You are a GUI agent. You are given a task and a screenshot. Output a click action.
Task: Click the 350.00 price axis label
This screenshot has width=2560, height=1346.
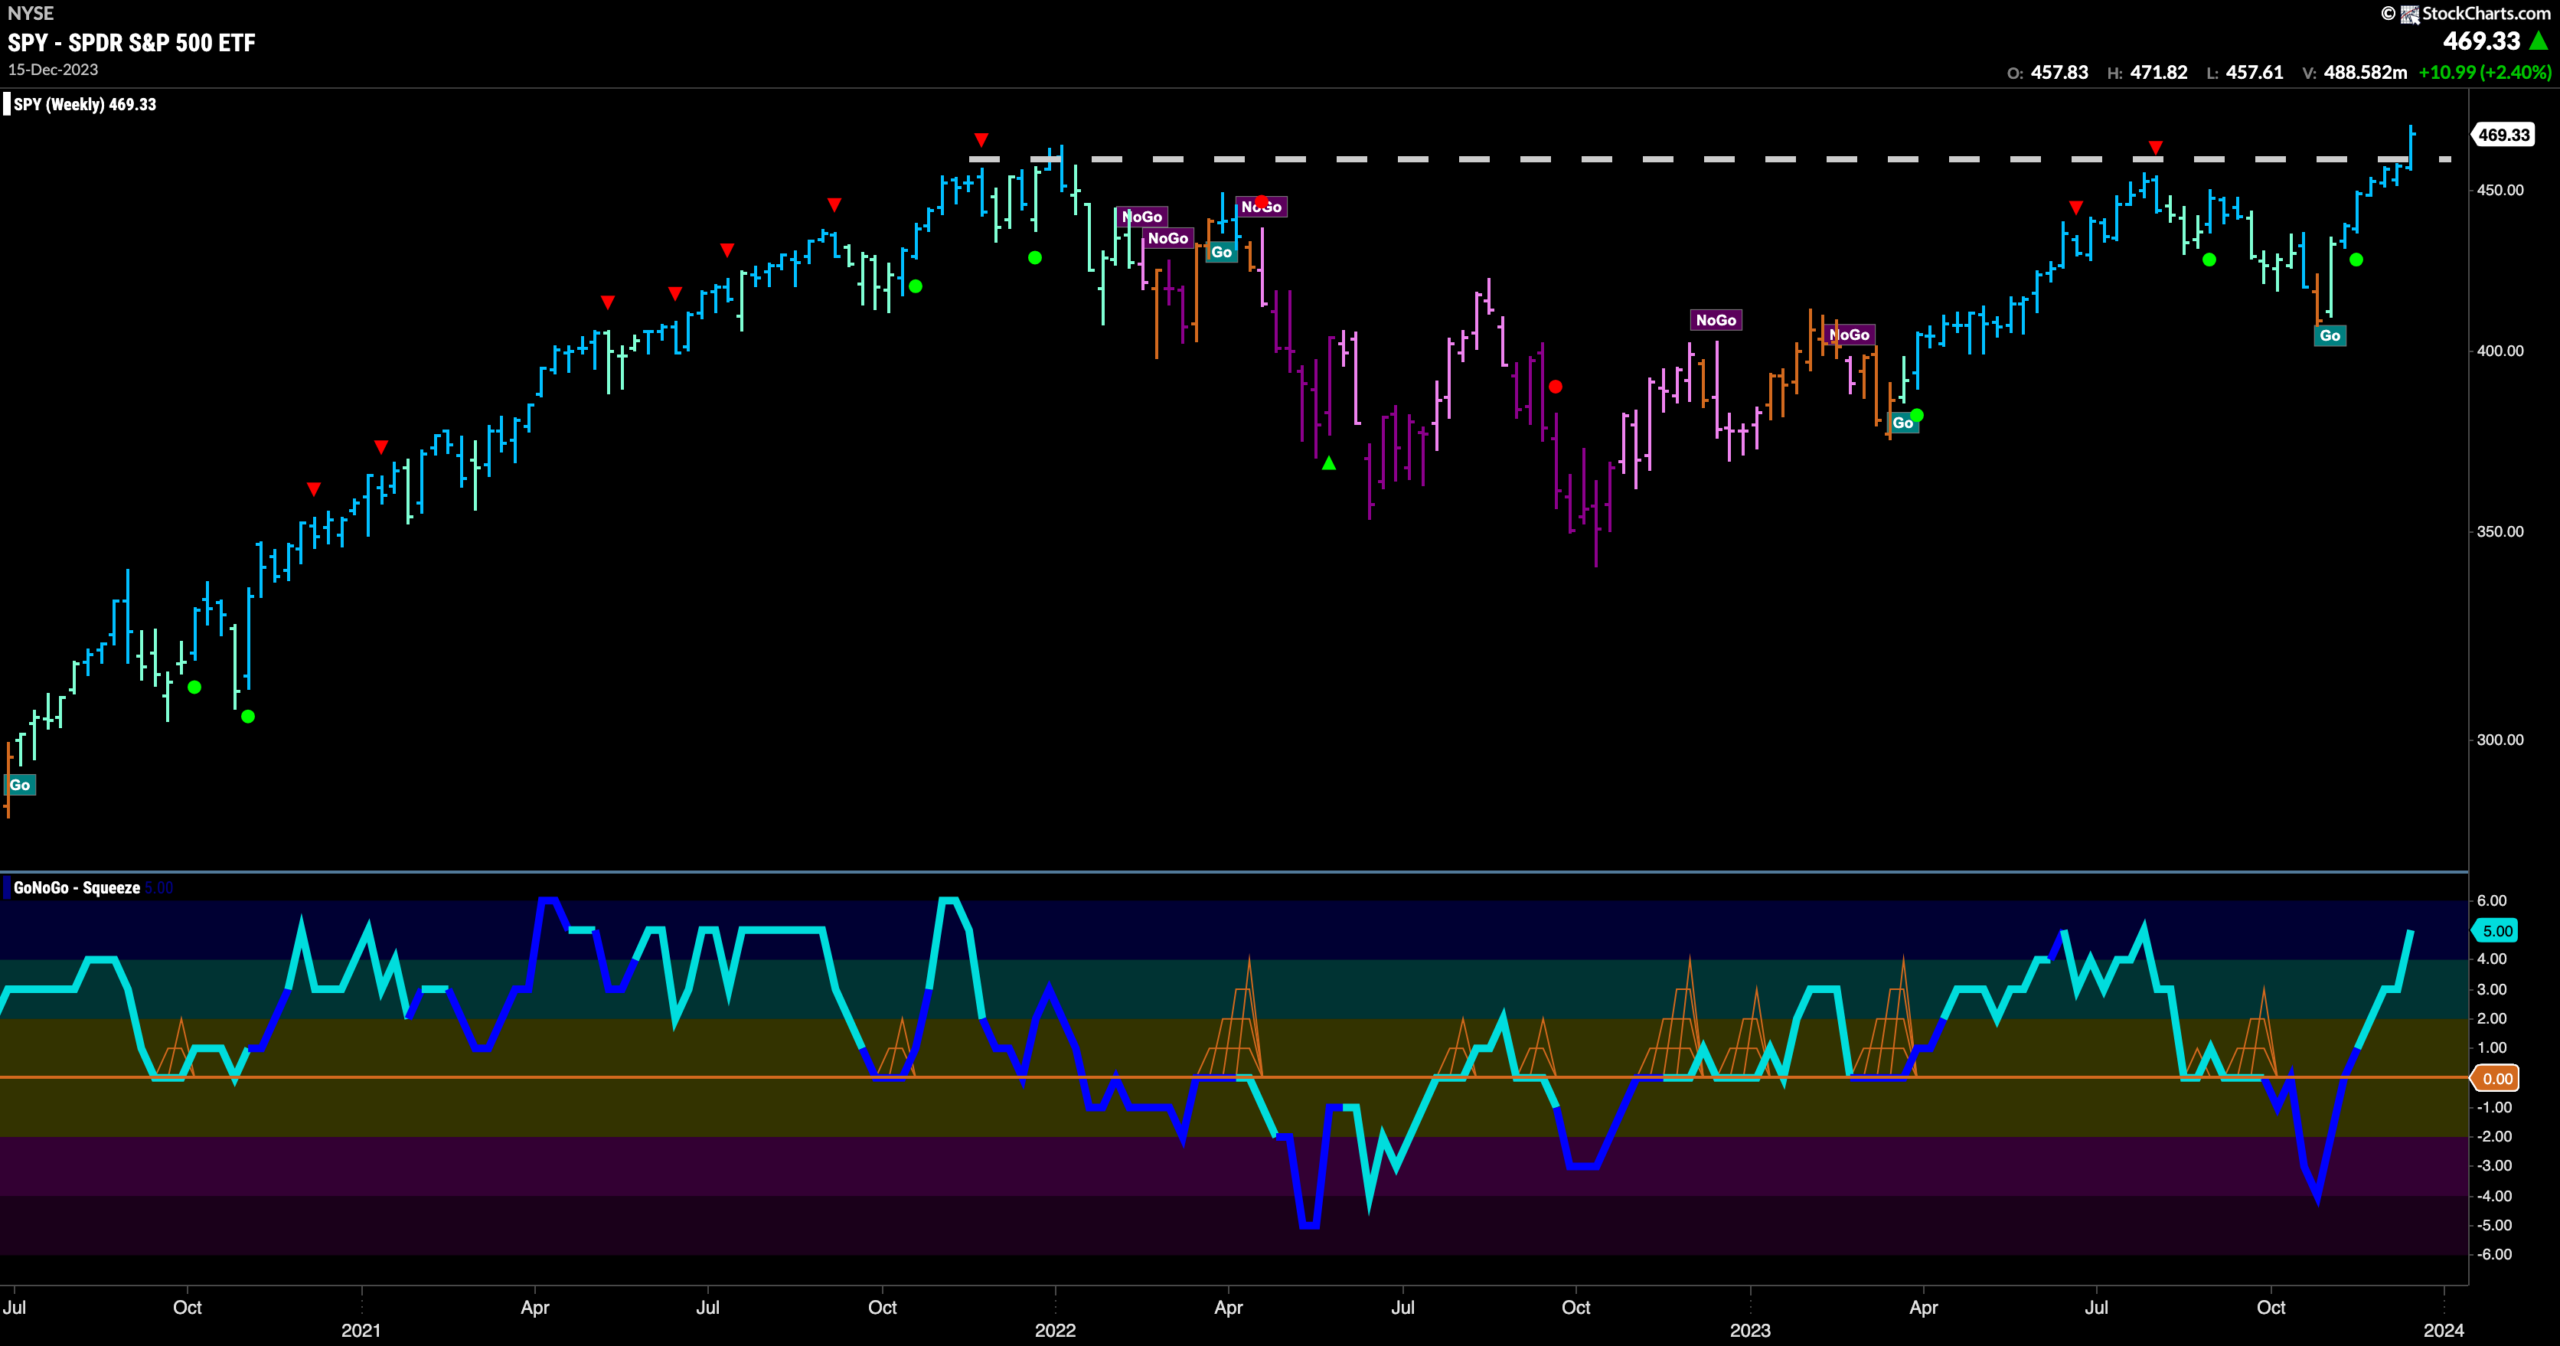click(2500, 532)
